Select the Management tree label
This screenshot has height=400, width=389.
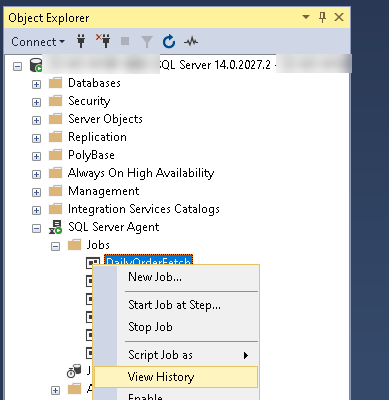click(104, 191)
